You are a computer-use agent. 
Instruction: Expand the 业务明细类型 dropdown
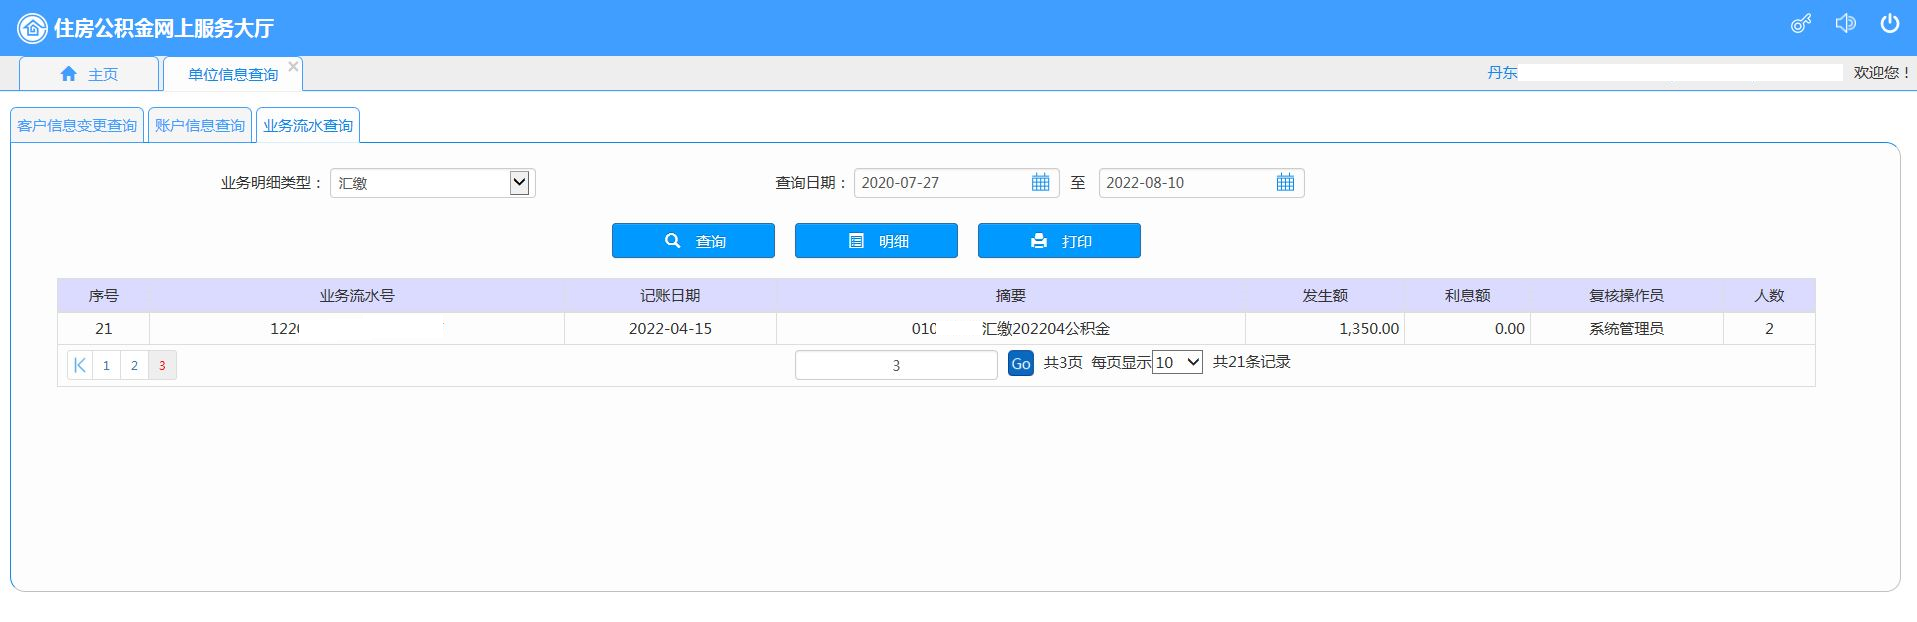(x=519, y=183)
